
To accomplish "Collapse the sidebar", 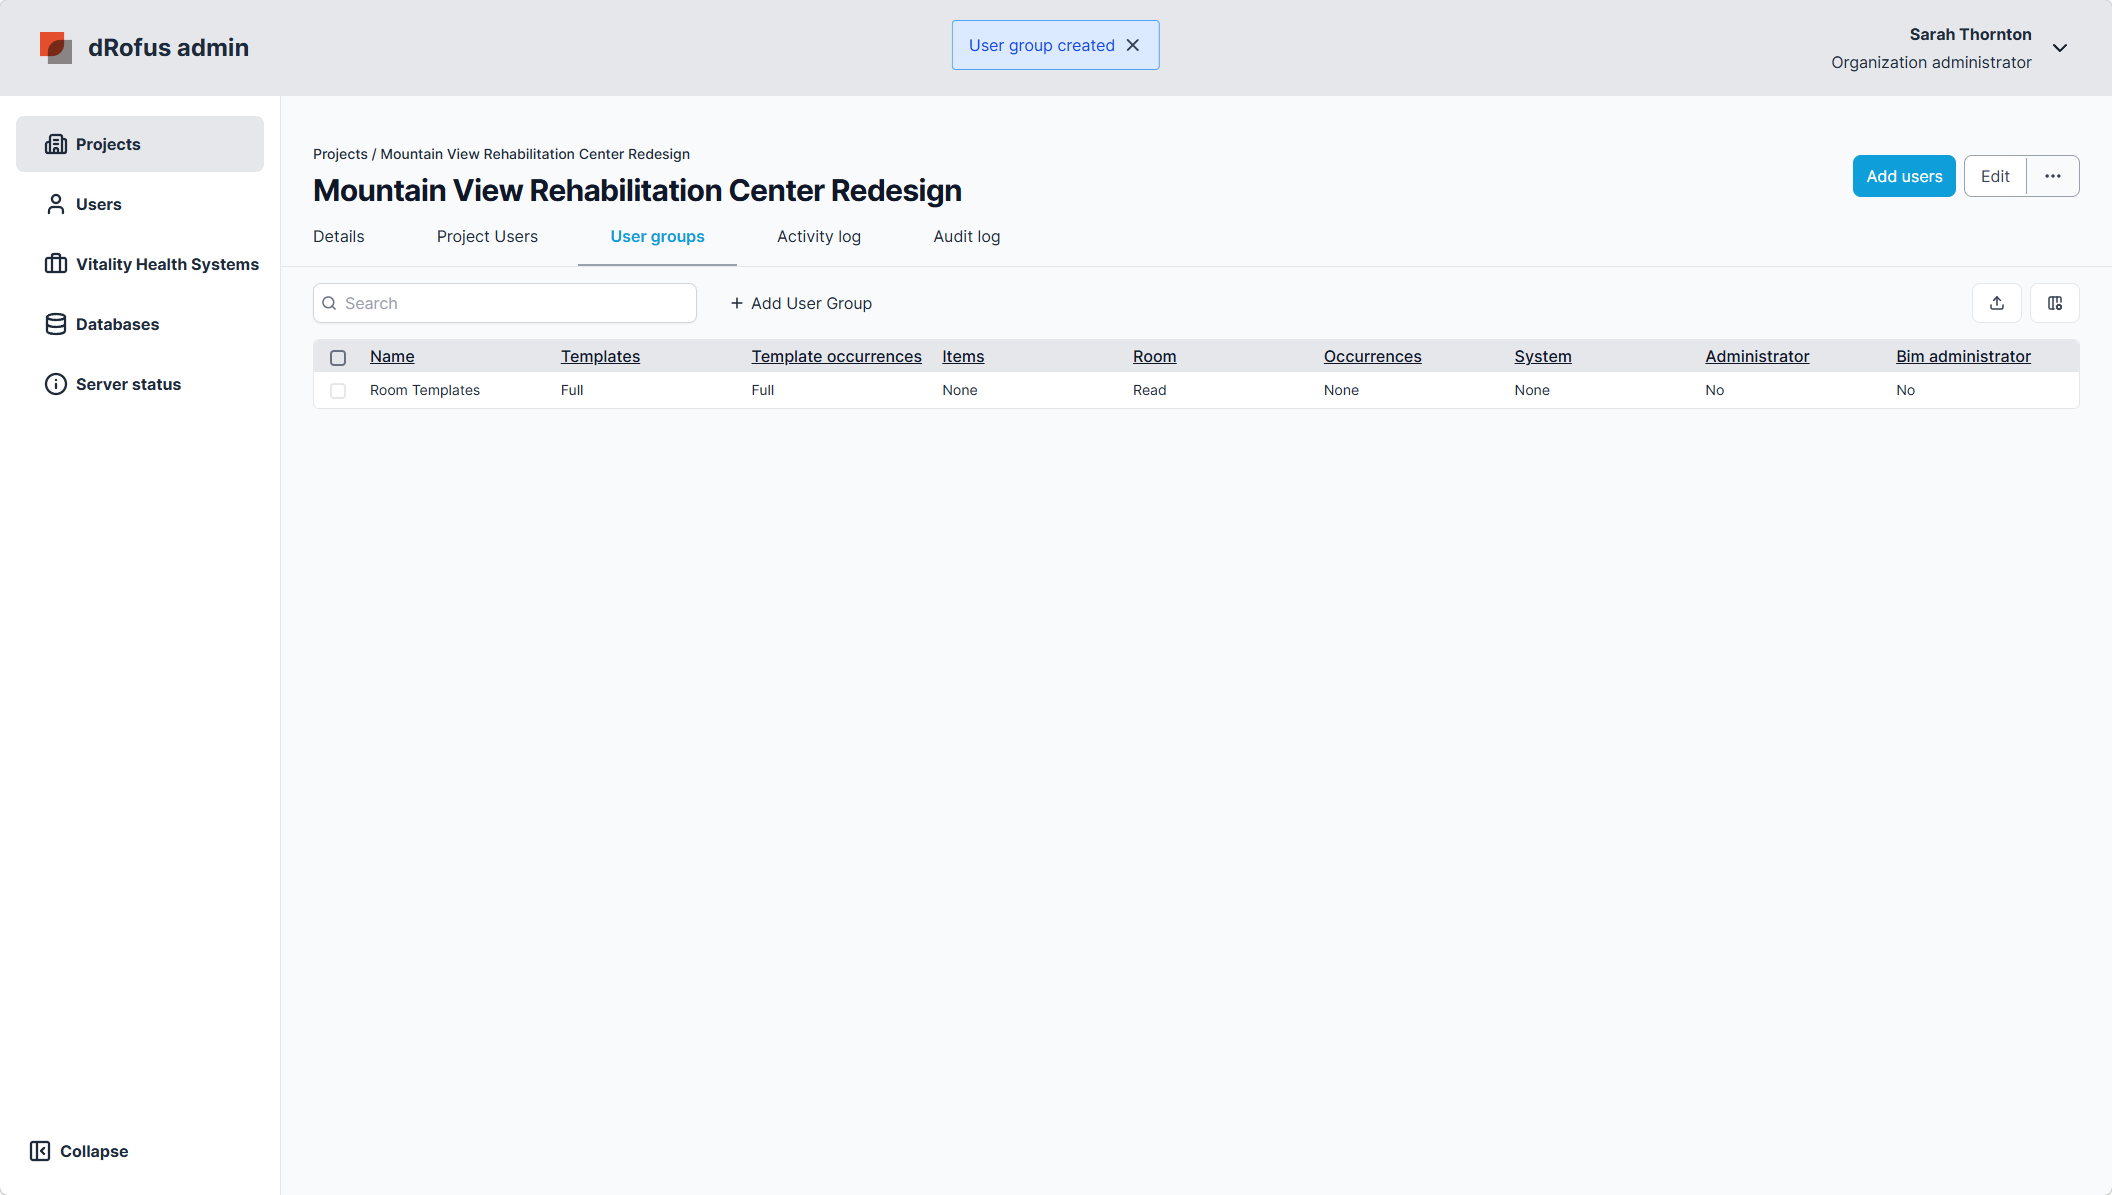I will [x=79, y=1151].
